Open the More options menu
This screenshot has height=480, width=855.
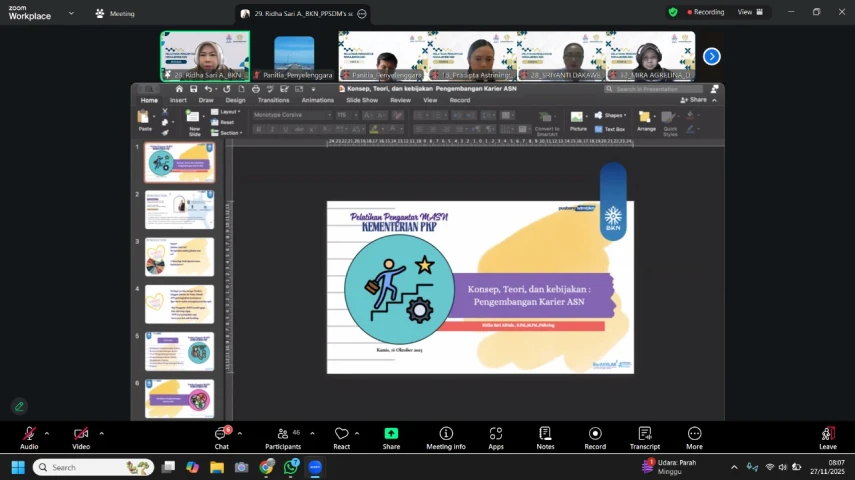coord(694,438)
